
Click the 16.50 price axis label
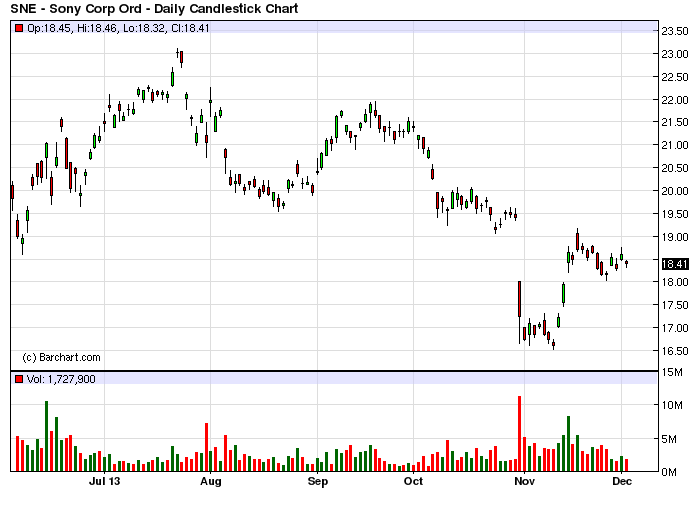coord(675,351)
